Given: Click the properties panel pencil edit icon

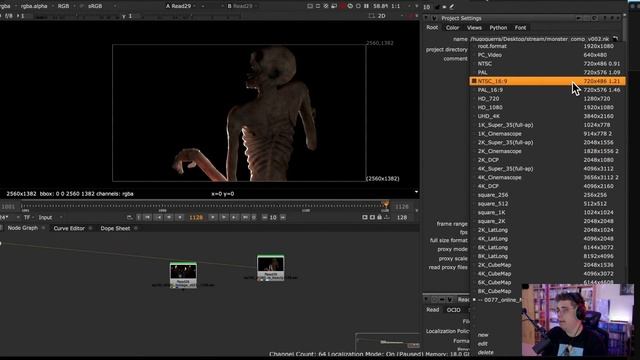Looking at the screenshot, I should tap(452, 7).
